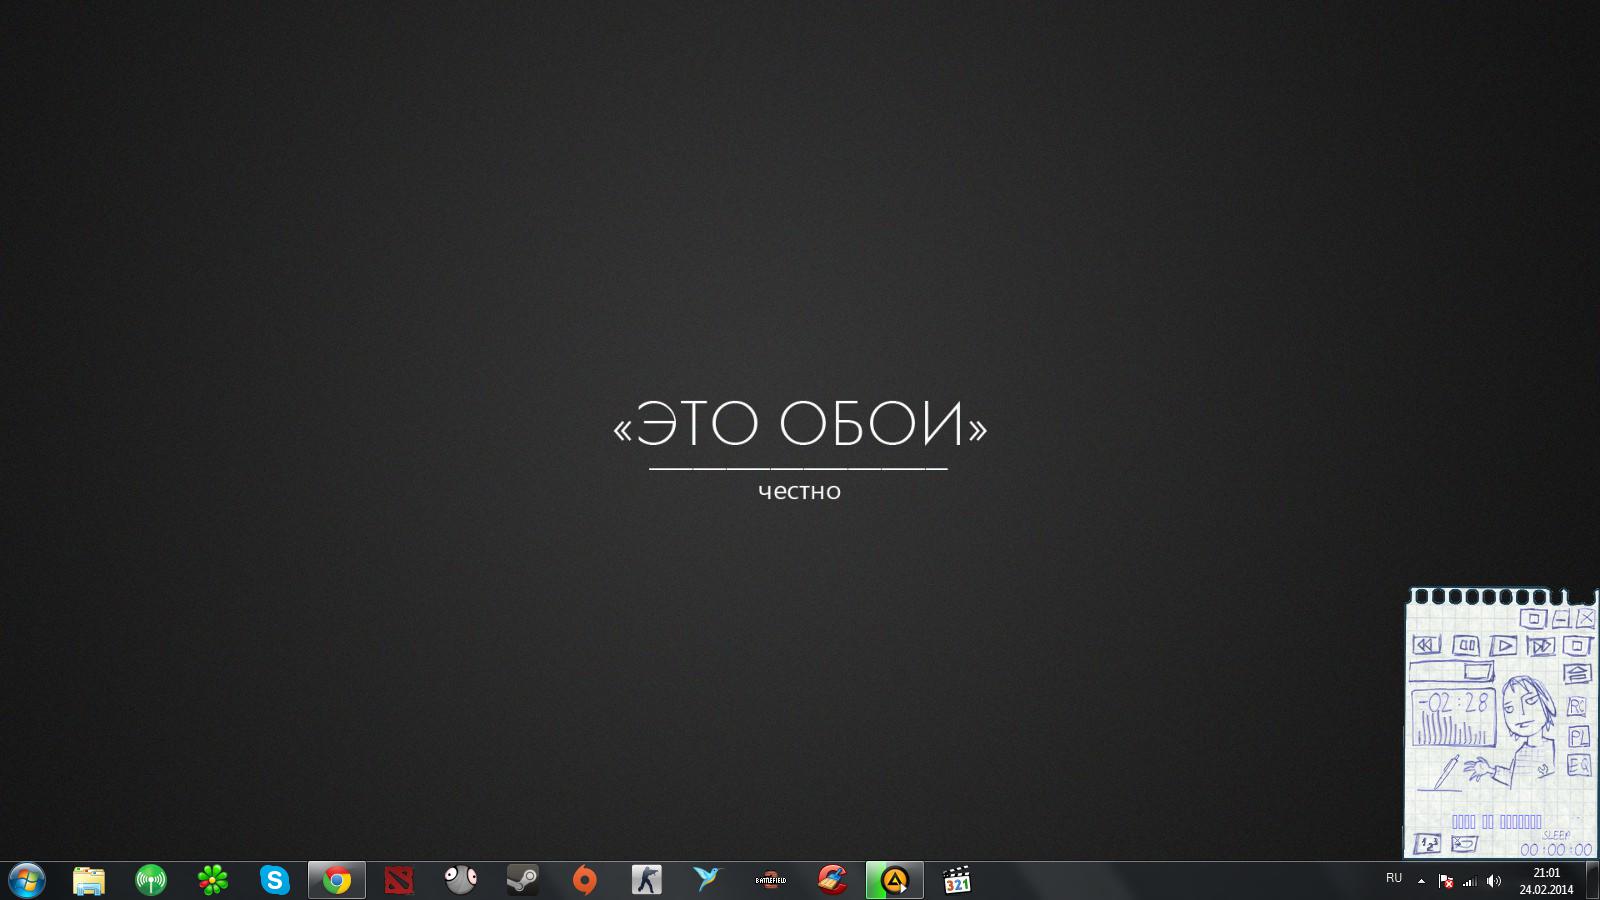Play track in sketch-skin player
The height and width of the screenshot is (900, 1600).
click(1503, 646)
